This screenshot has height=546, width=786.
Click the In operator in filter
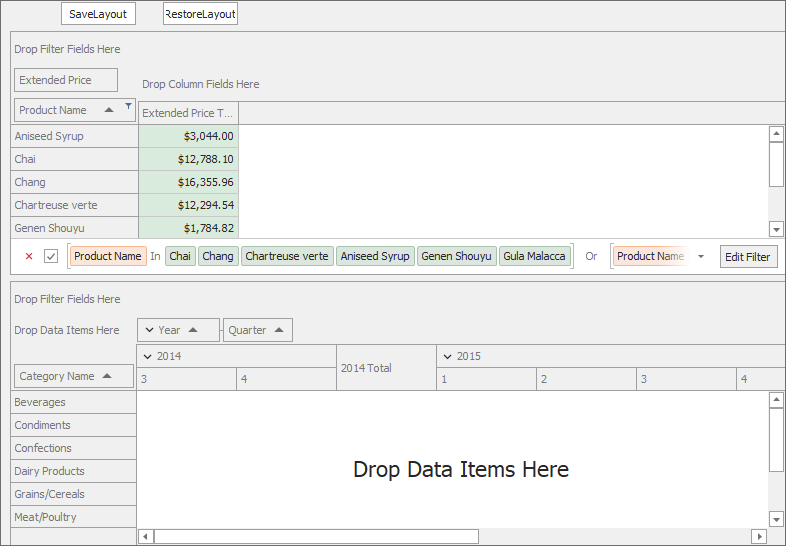pyautogui.click(x=155, y=256)
